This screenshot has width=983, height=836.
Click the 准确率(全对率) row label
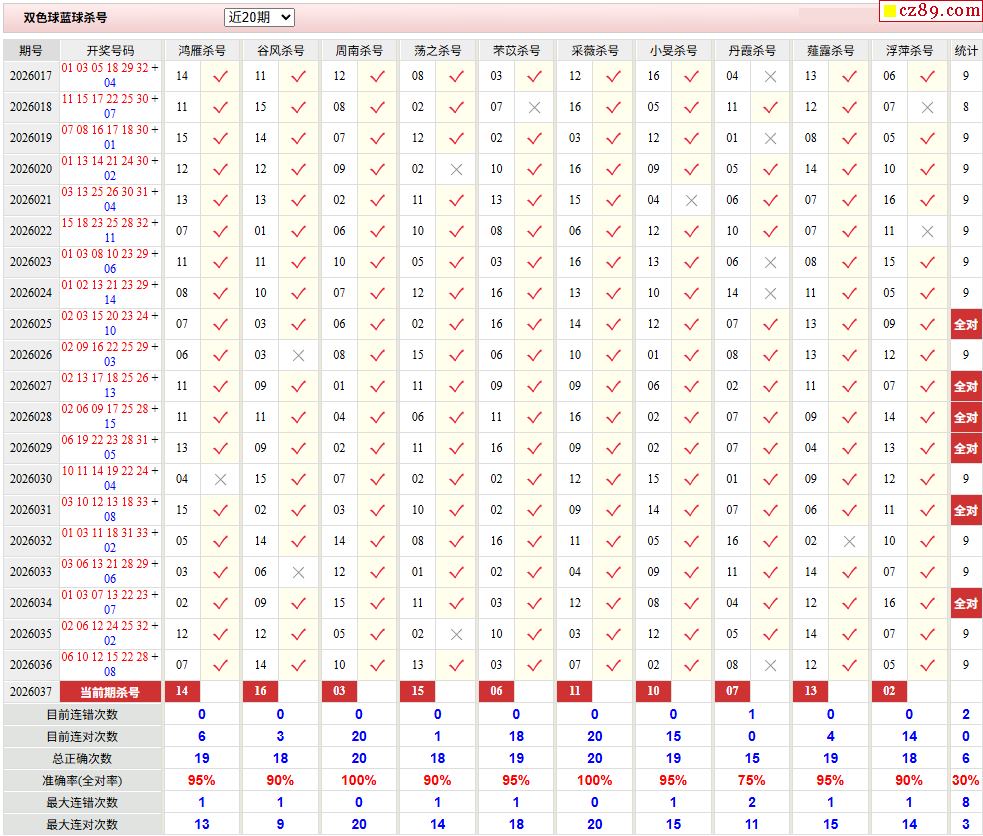82,780
